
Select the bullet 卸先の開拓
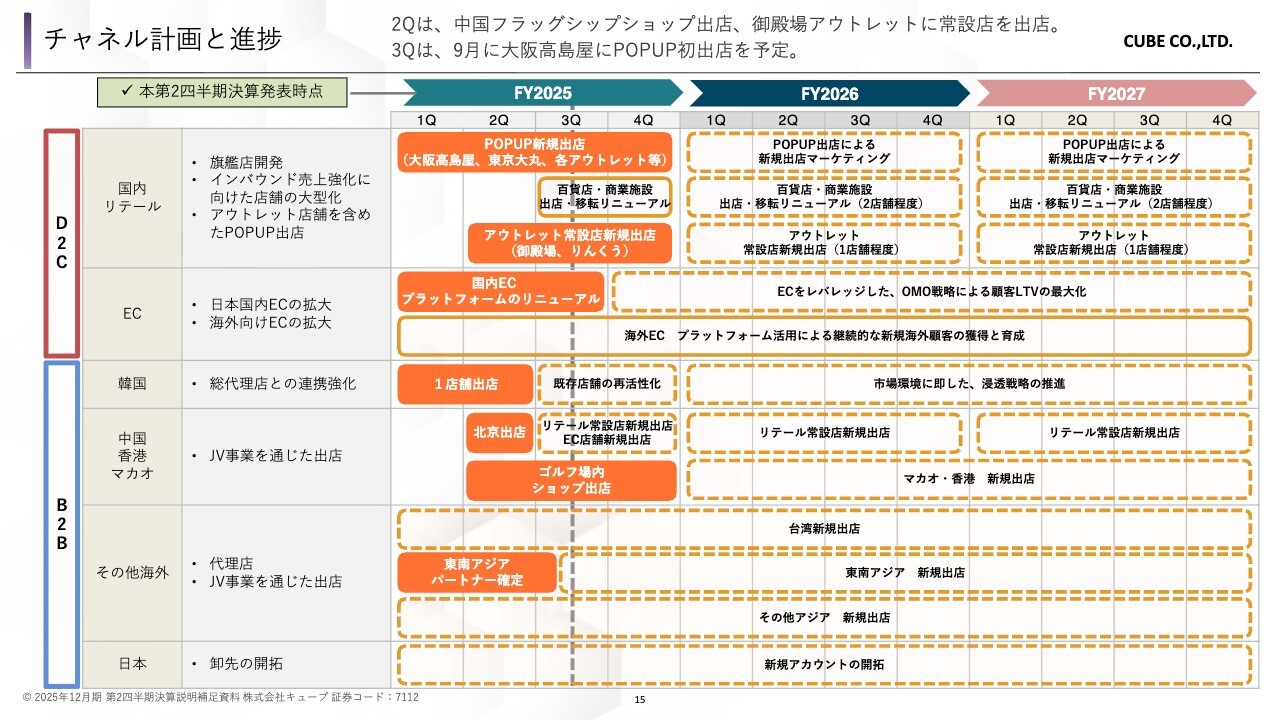(246, 663)
